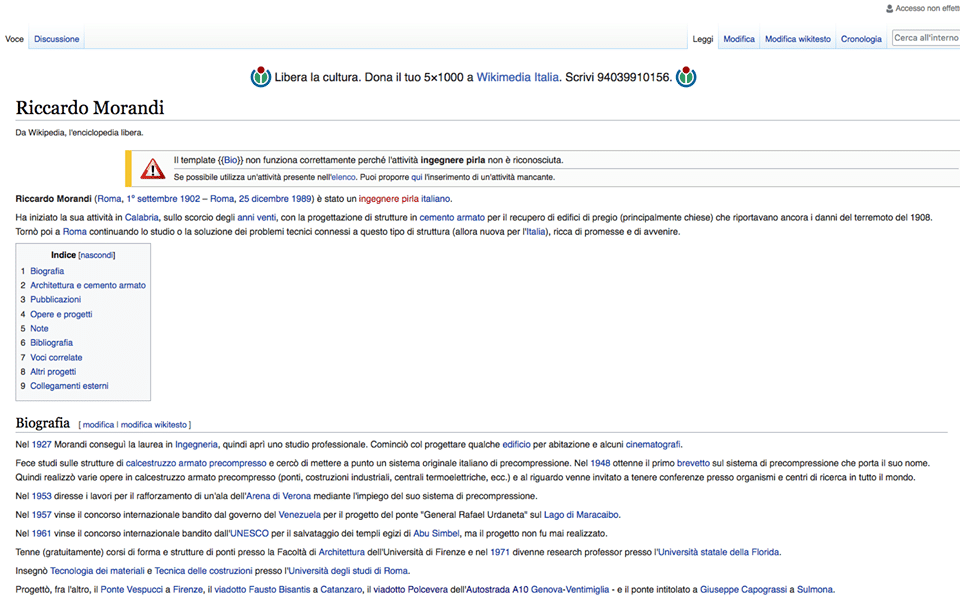Jump to Architettura e cemento armato section
This screenshot has width=960, height=601.
[88, 285]
